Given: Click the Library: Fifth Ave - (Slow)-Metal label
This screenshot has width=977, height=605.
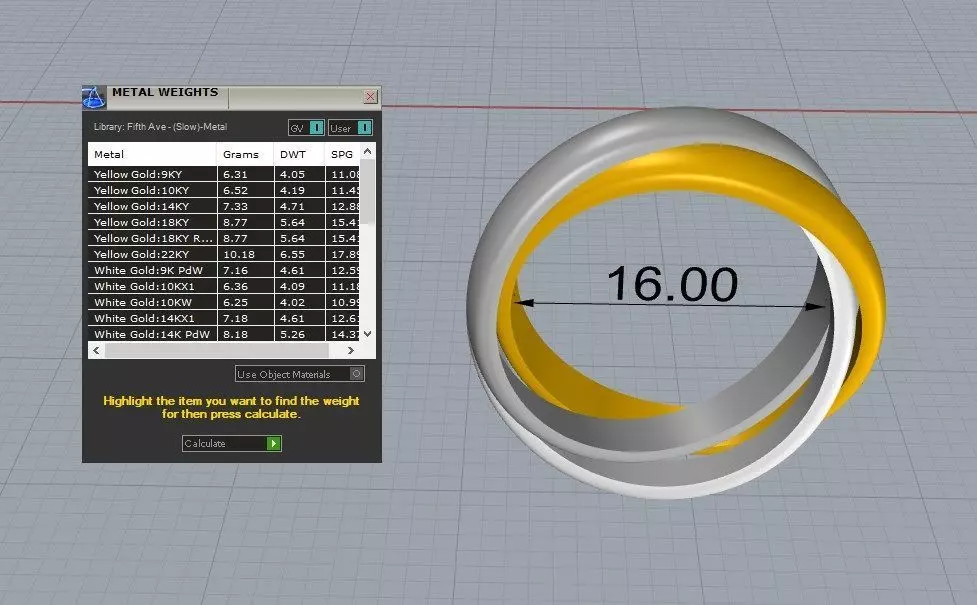Looking at the screenshot, I should (160, 126).
